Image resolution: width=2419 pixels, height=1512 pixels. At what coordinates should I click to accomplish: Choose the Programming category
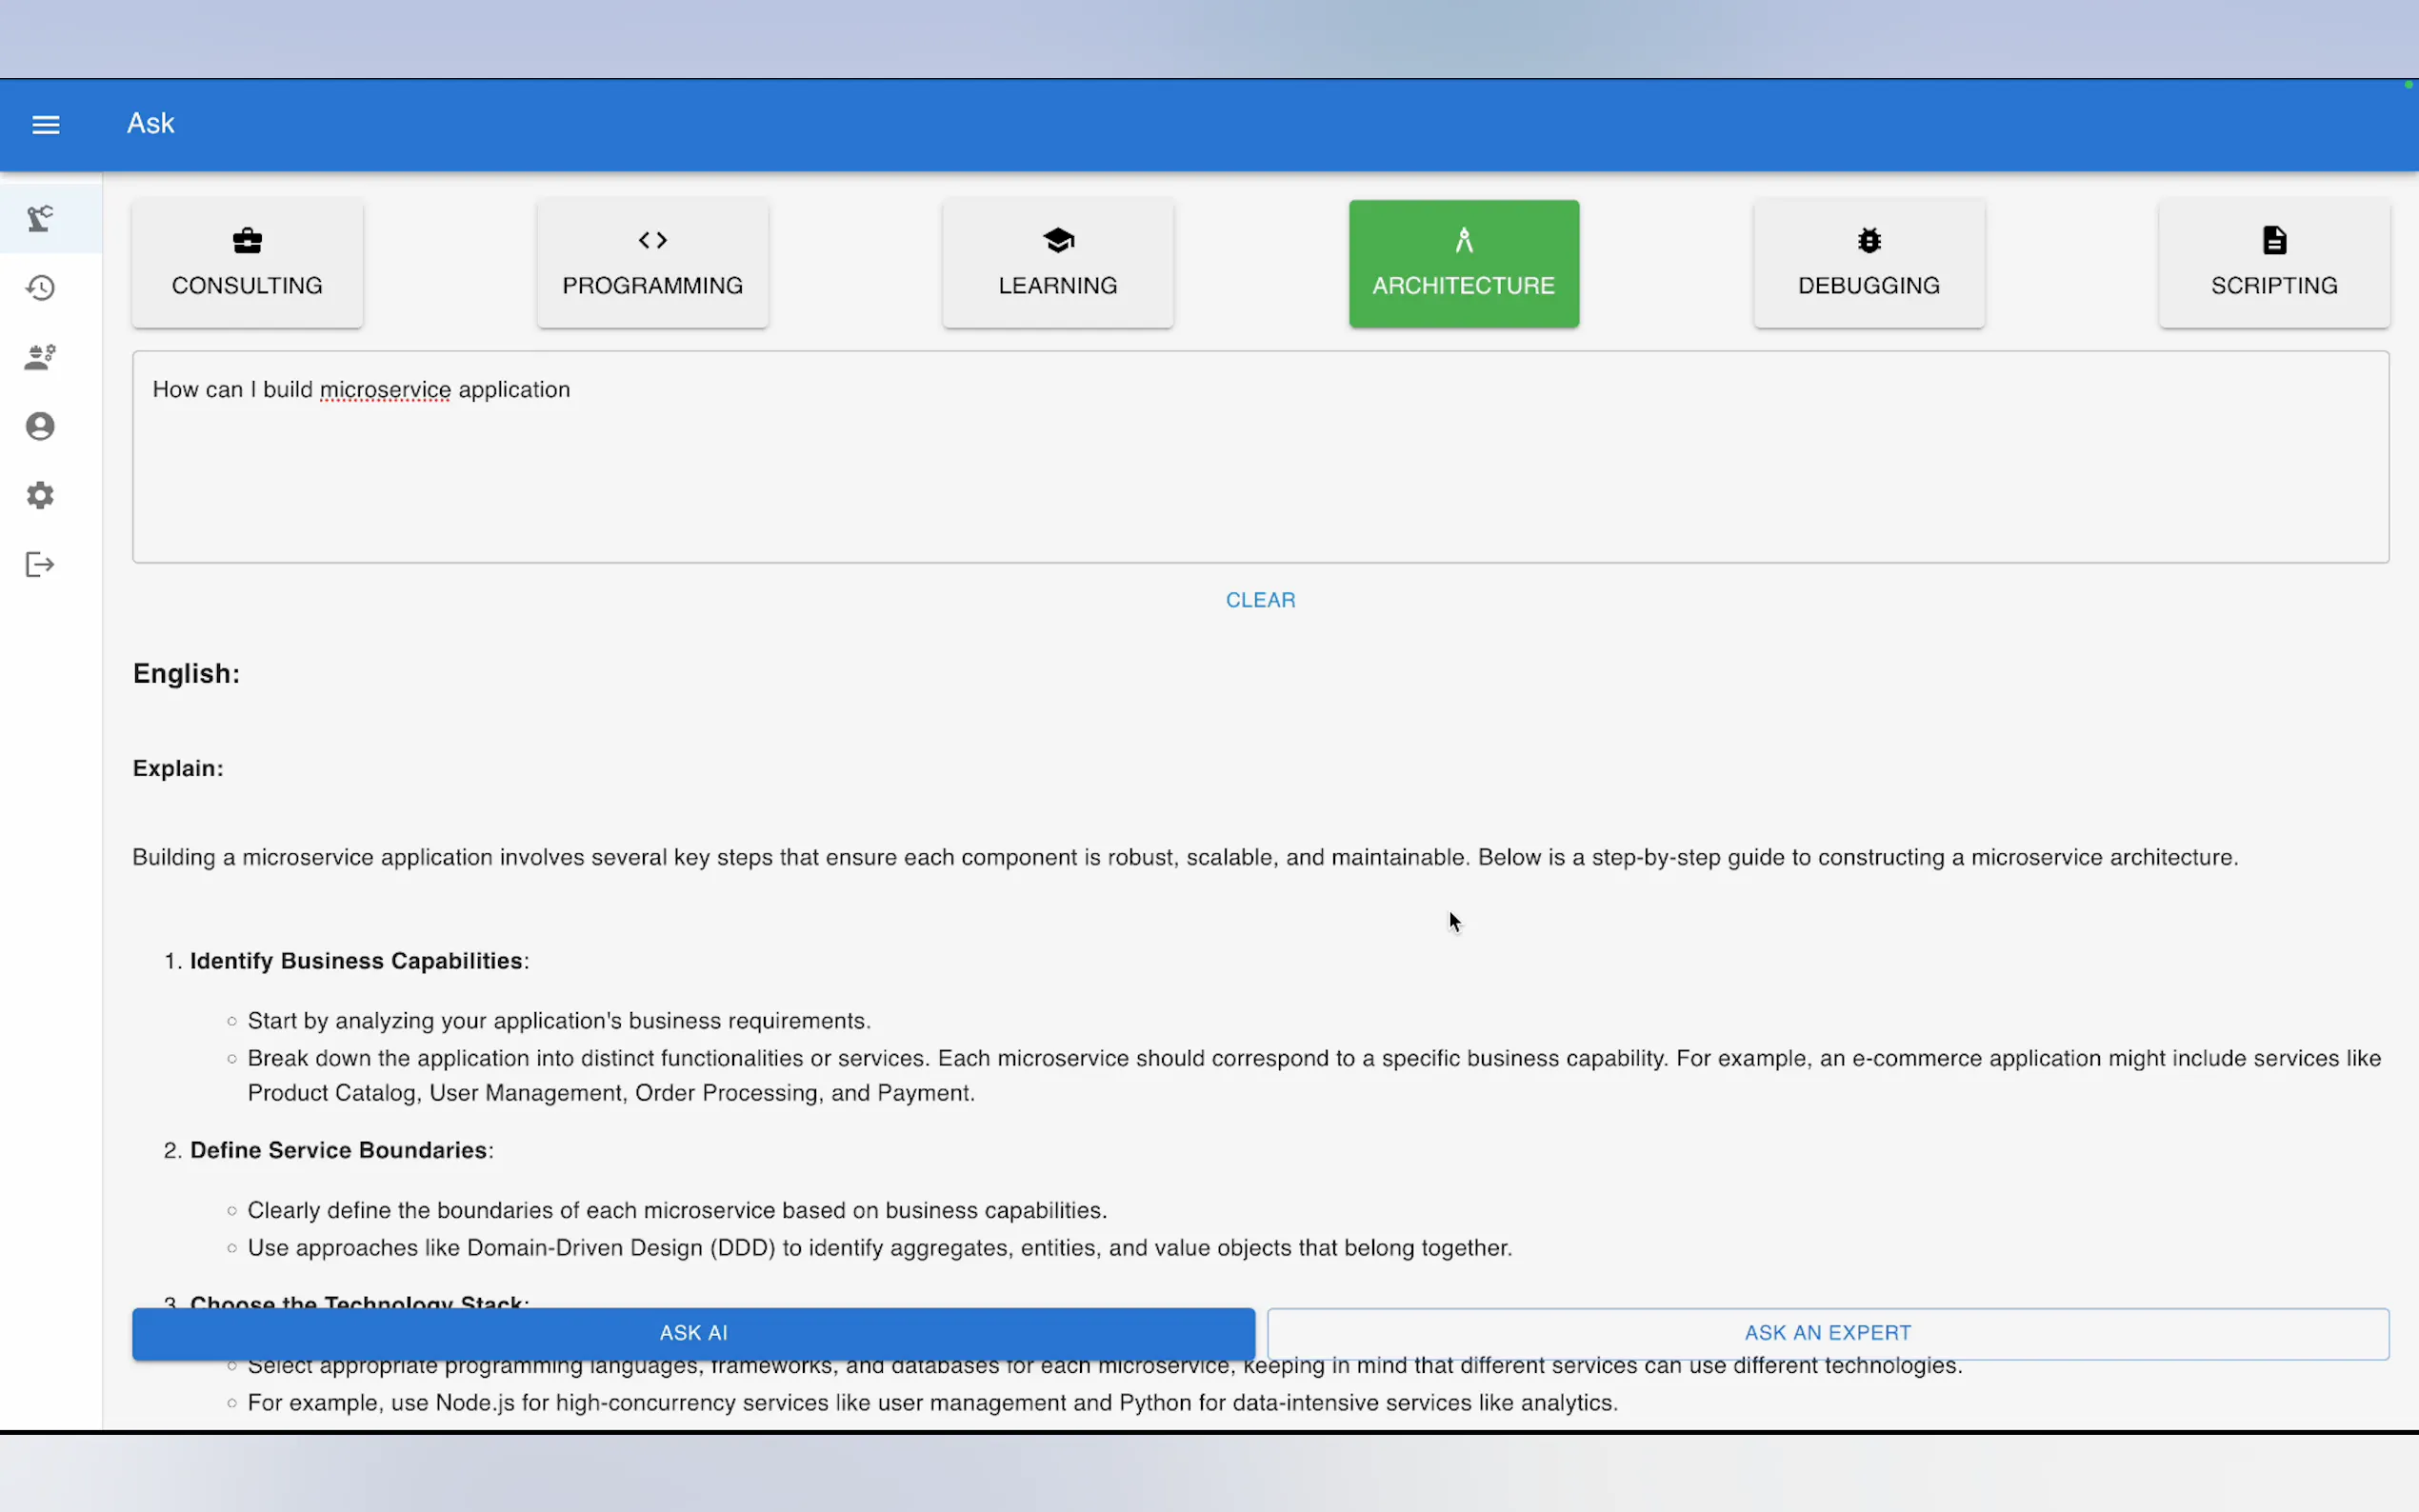click(652, 284)
